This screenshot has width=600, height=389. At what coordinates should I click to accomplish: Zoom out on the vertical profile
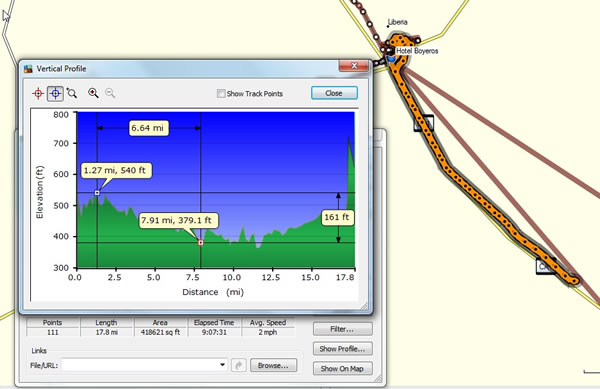coord(110,93)
